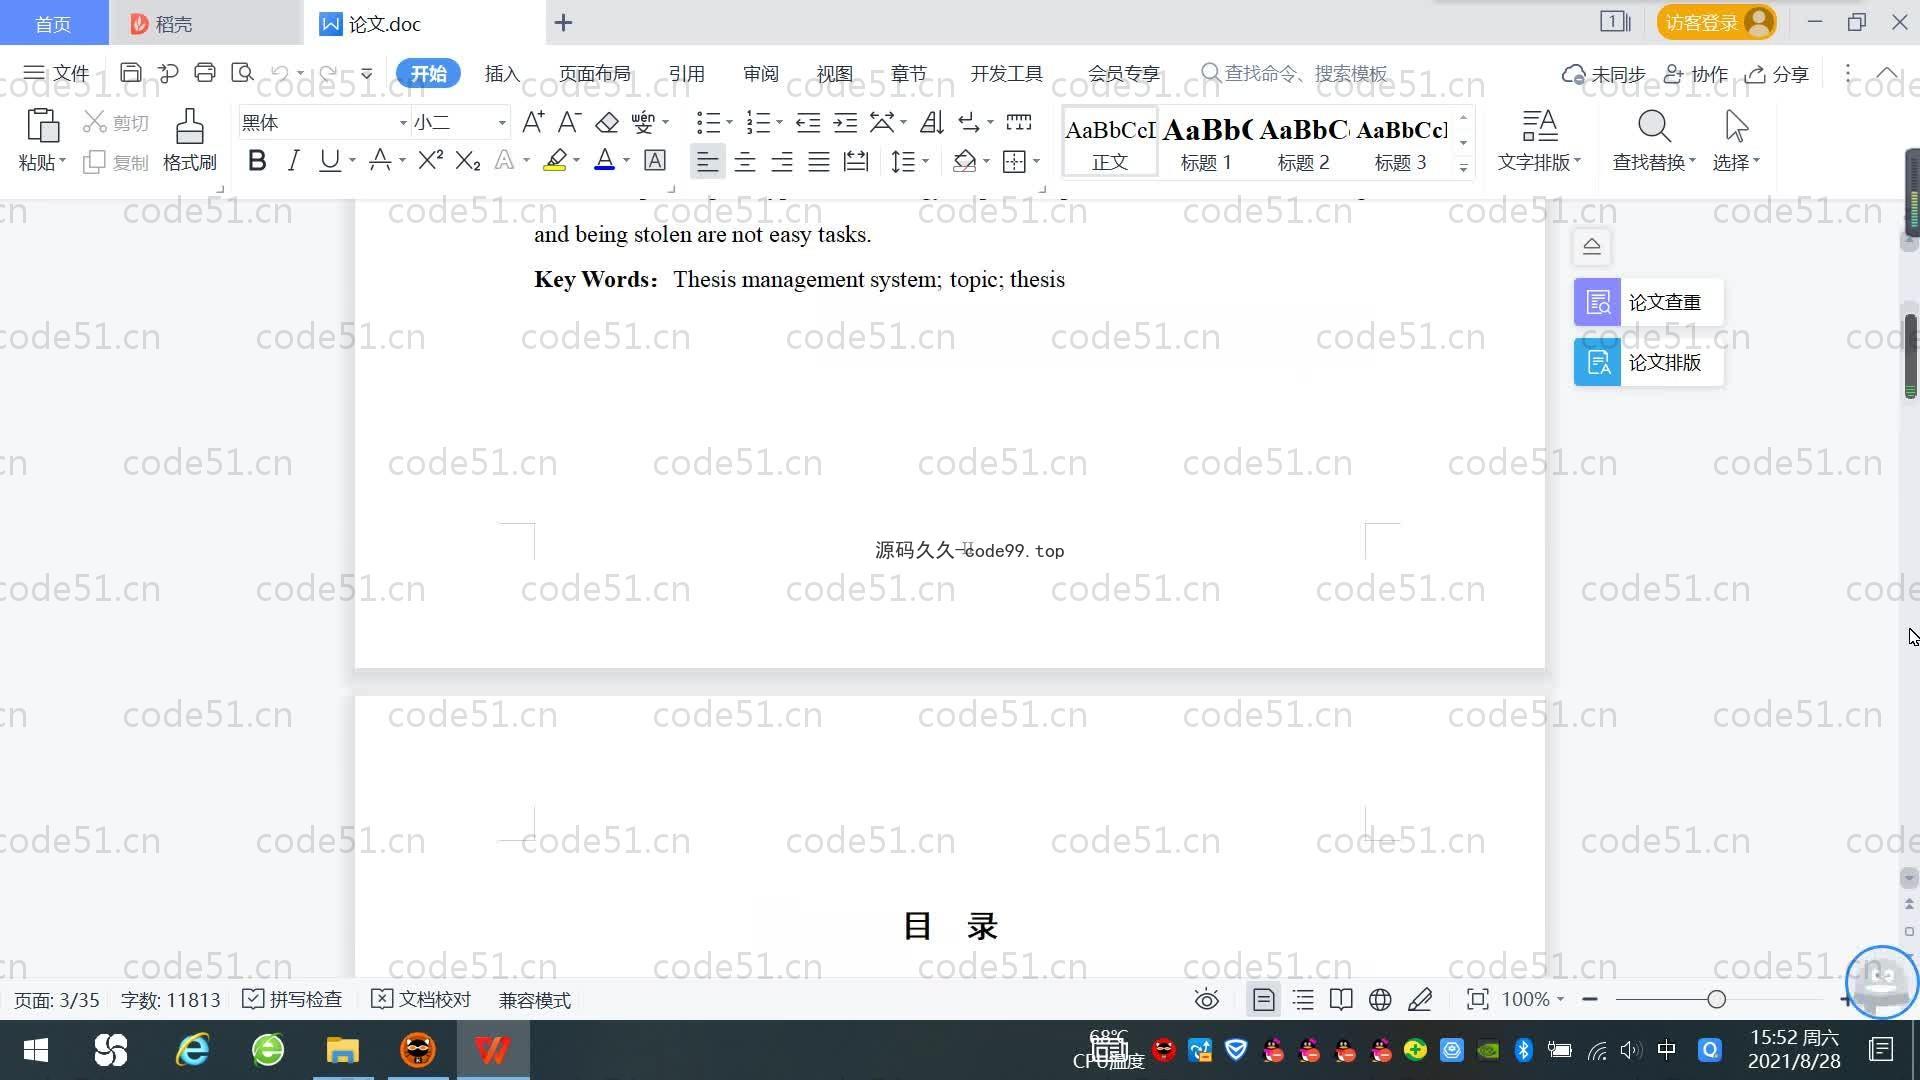This screenshot has height=1080, width=1920.
Task: Click the decrease indent icon
Action: [x=808, y=122]
